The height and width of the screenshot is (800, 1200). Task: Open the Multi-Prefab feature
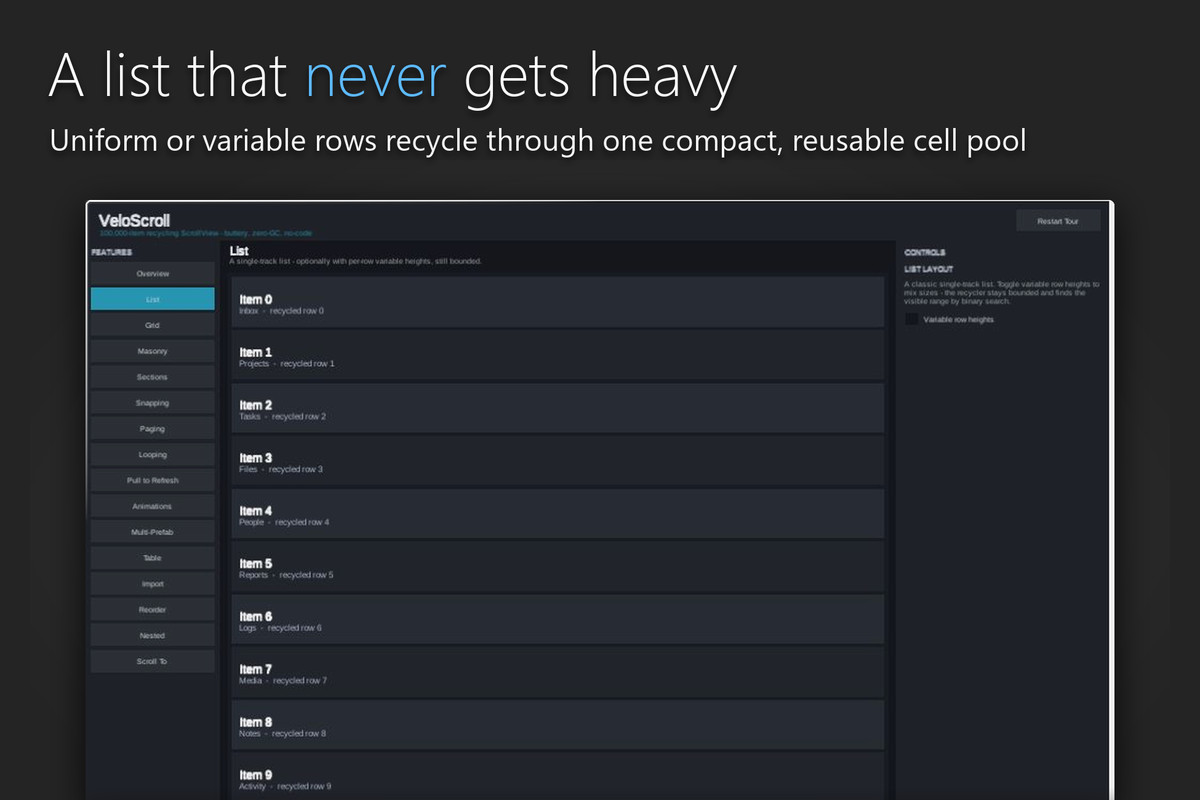pos(153,532)
